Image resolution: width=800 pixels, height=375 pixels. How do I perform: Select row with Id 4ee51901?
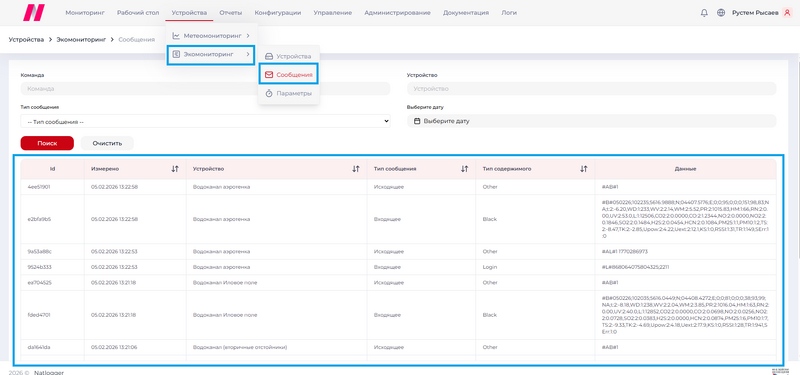click(x=398, y=187)
